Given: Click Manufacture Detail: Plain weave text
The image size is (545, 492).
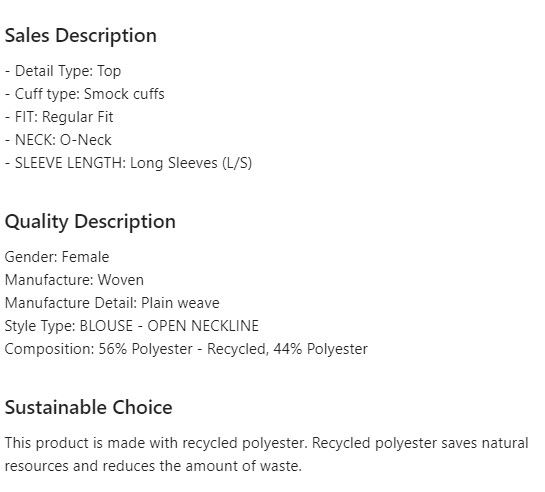Looking at the screenshot, I should [112, 303].
